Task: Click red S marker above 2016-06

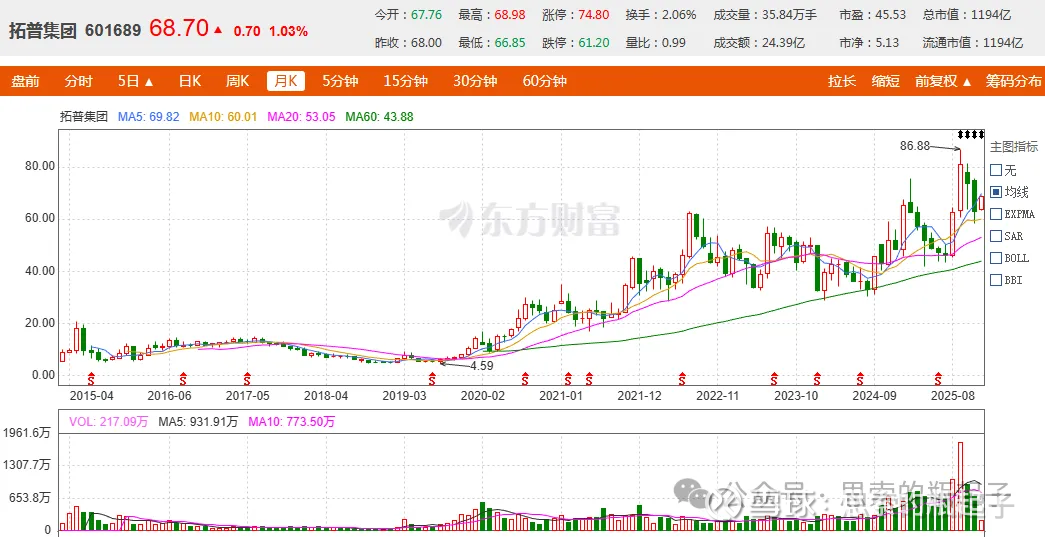Action: (x=183, y=379)
